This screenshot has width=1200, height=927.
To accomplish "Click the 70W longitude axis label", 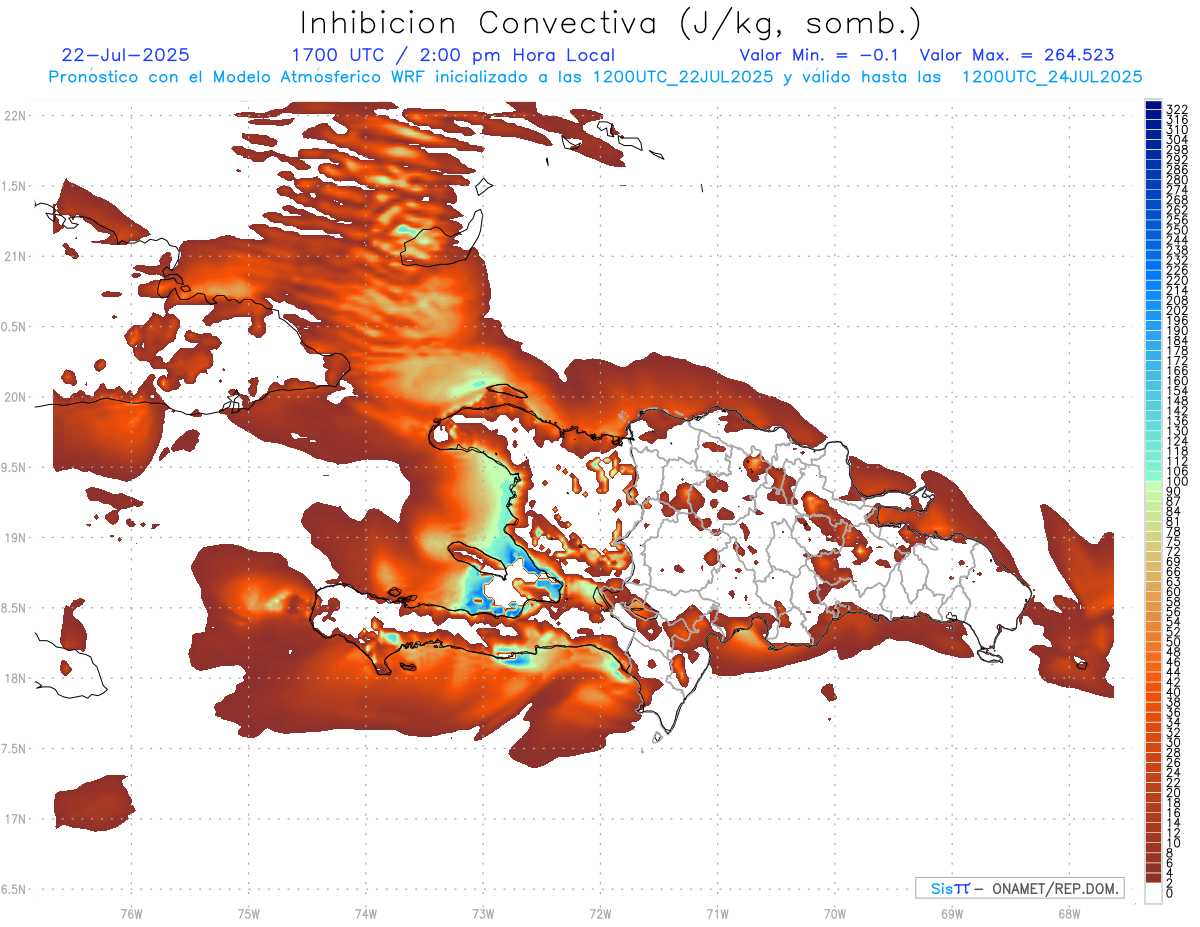I will click(834, 913).
